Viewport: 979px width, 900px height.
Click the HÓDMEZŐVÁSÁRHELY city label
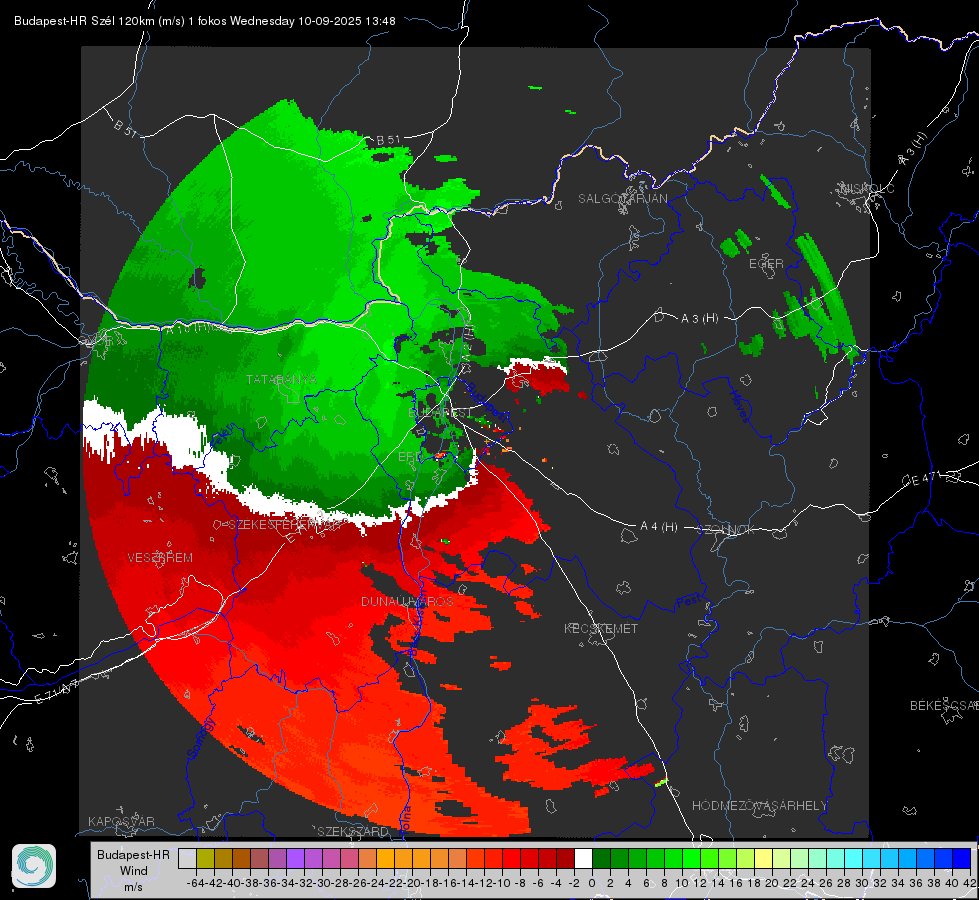pyautogui.click(x=759, y=805)
